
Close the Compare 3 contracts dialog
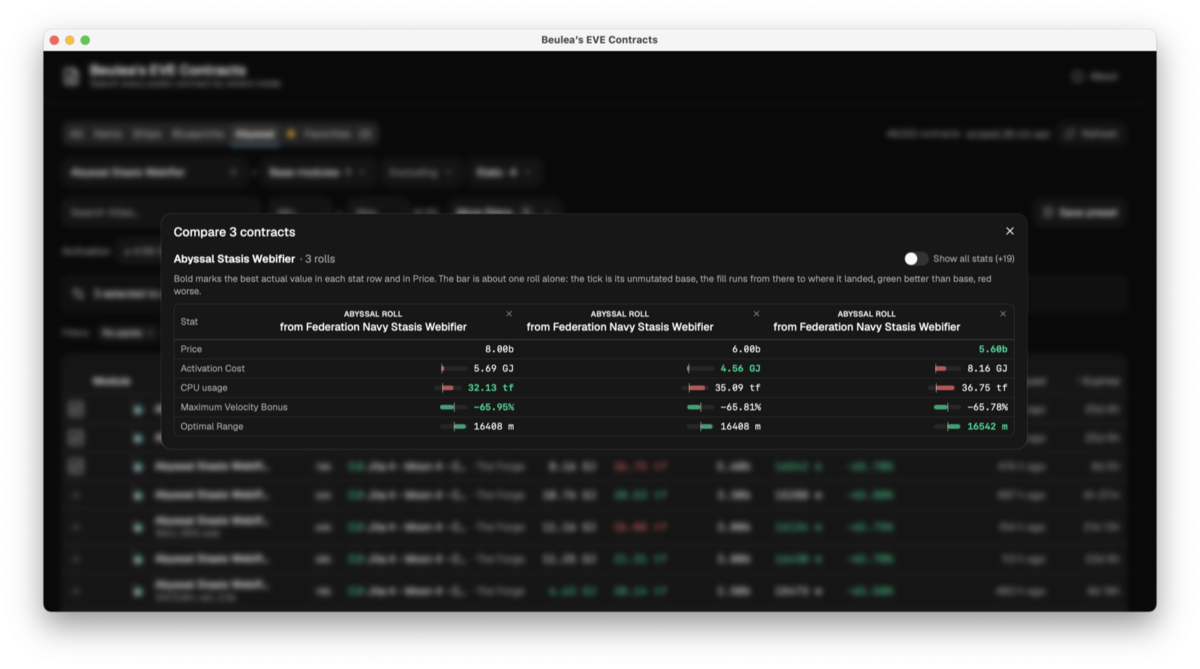(1010, 231)
